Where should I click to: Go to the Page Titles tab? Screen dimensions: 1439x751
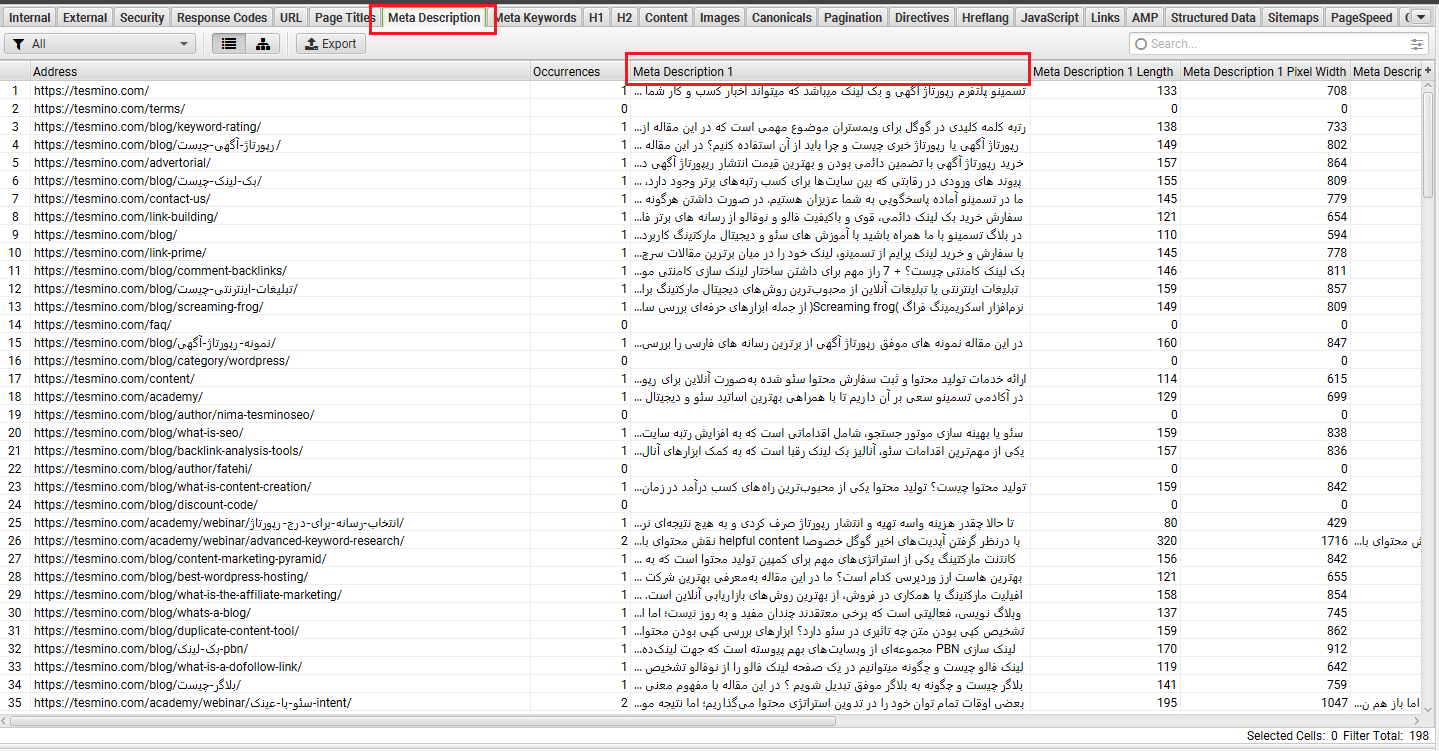coord(345,17)
